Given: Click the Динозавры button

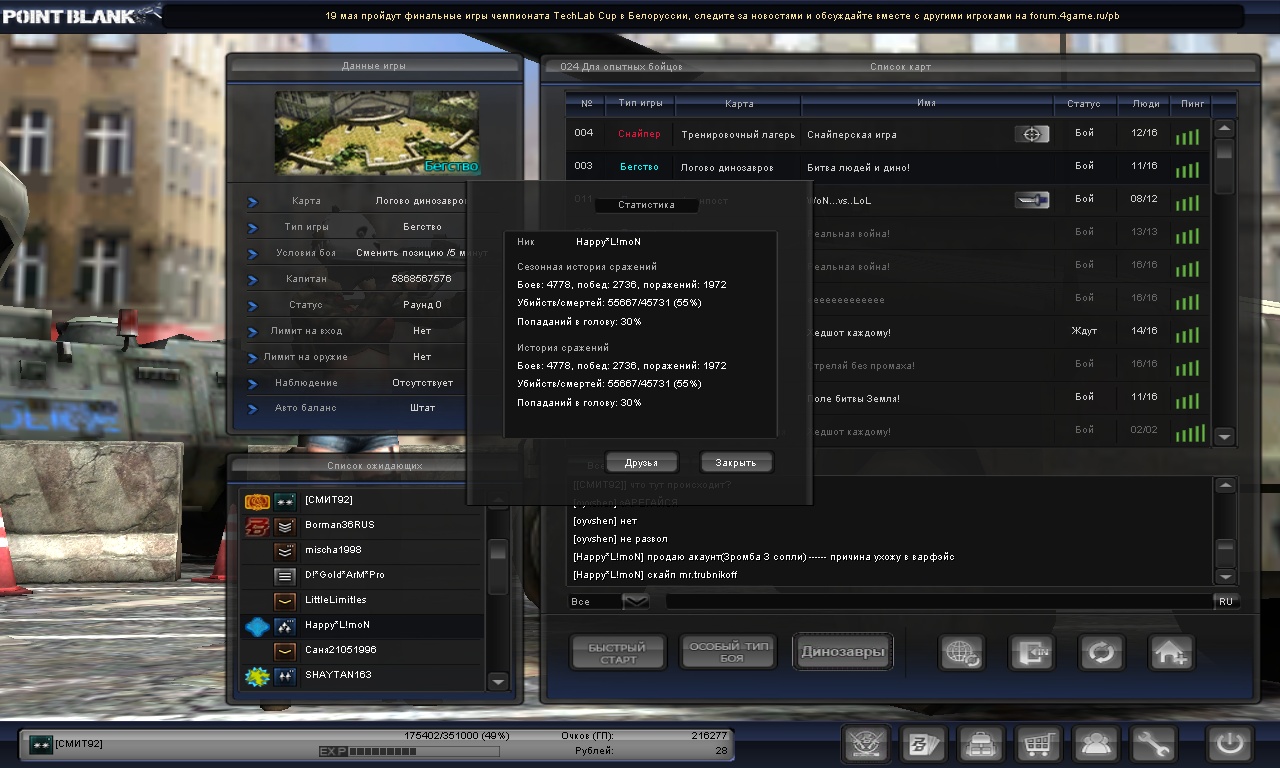Looking at the screenshot, I should (x=843, y=653).
